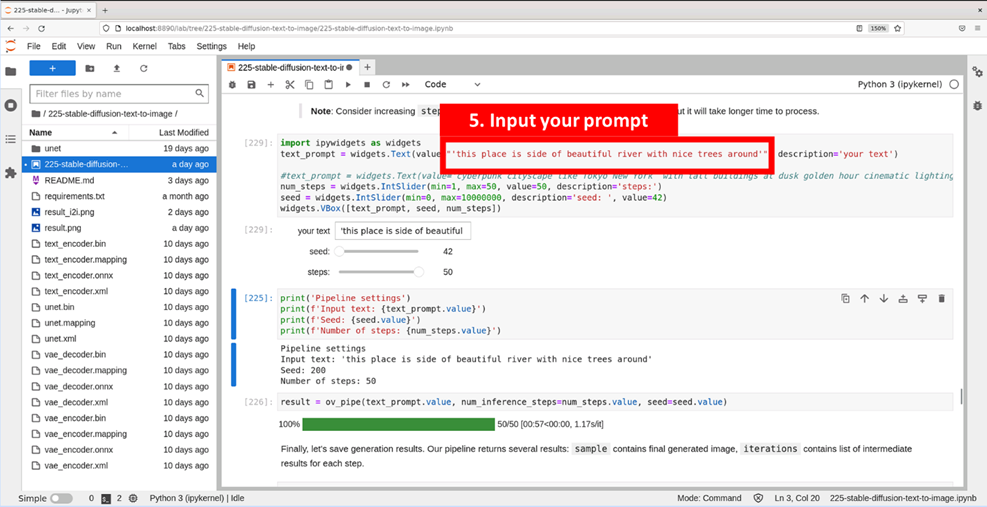The height and width of the screenshot is (507, 987).
Task: Interrupt the kernel with stop button
Action: click(x=367, y=84)
